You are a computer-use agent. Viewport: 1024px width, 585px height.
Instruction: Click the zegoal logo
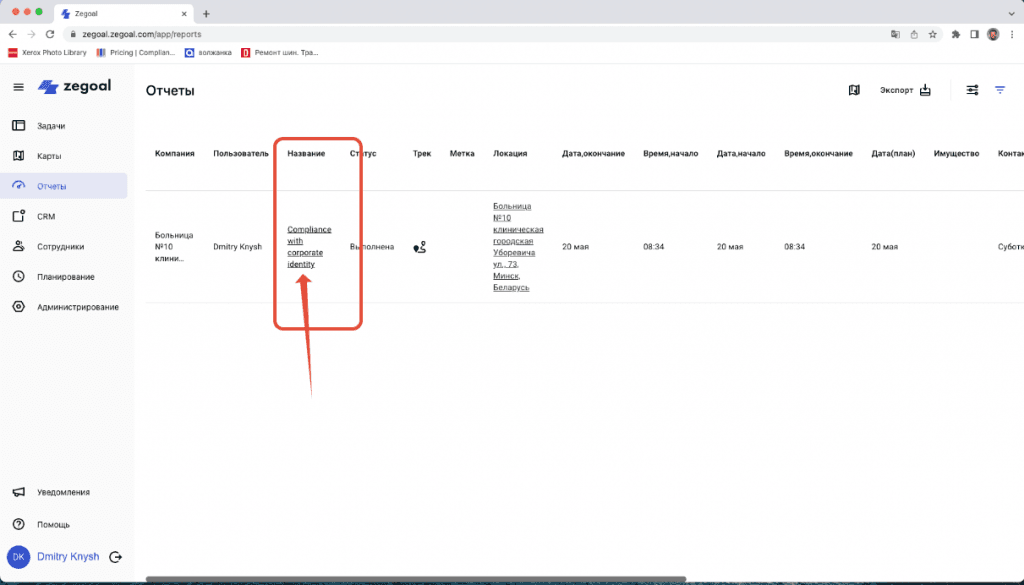[x=74, y=86]
